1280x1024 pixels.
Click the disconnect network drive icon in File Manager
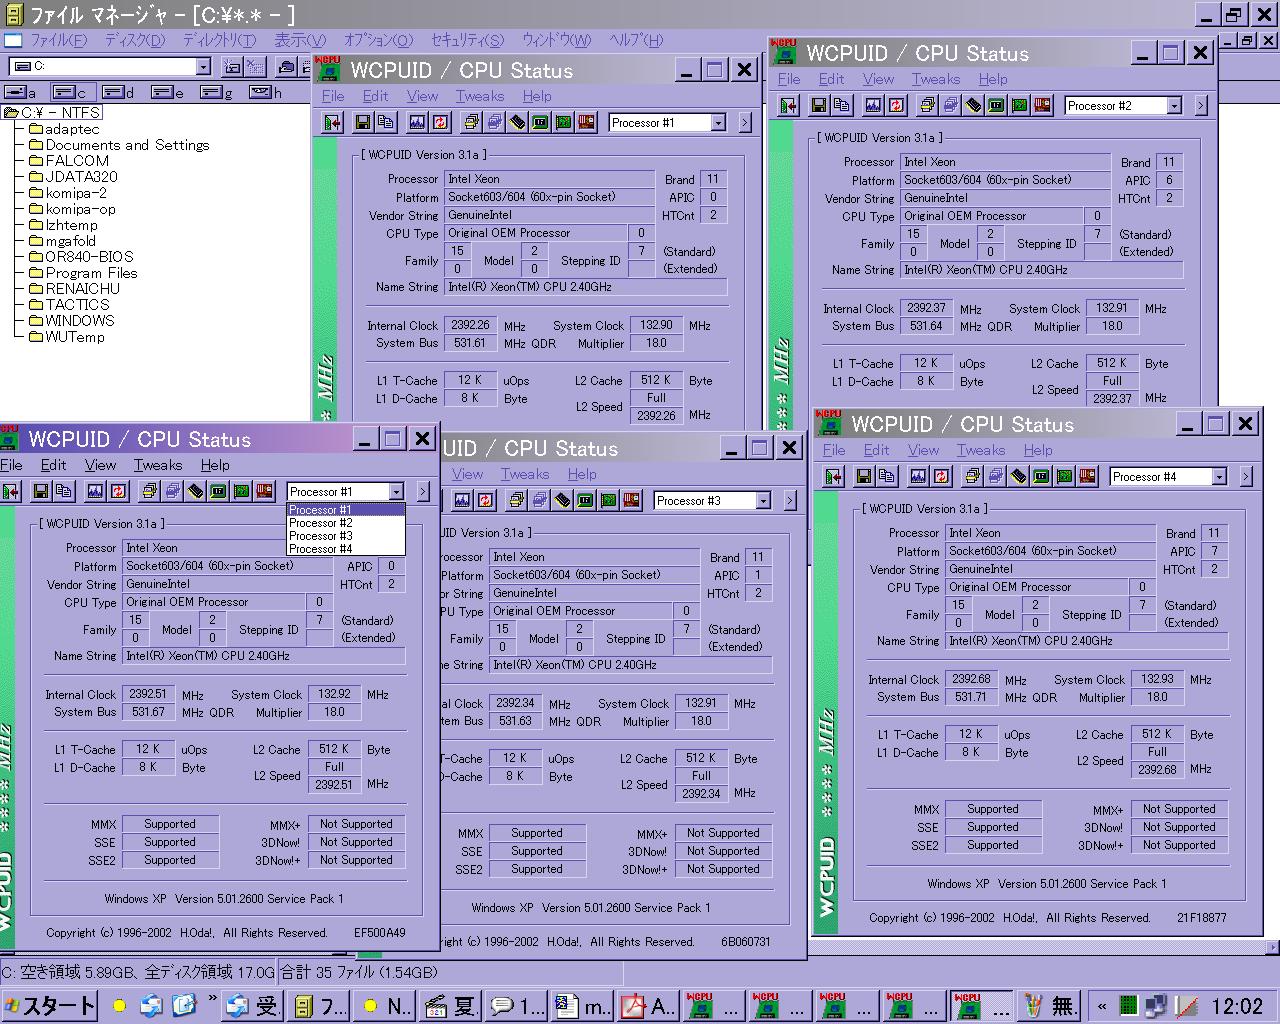[256, 66]
